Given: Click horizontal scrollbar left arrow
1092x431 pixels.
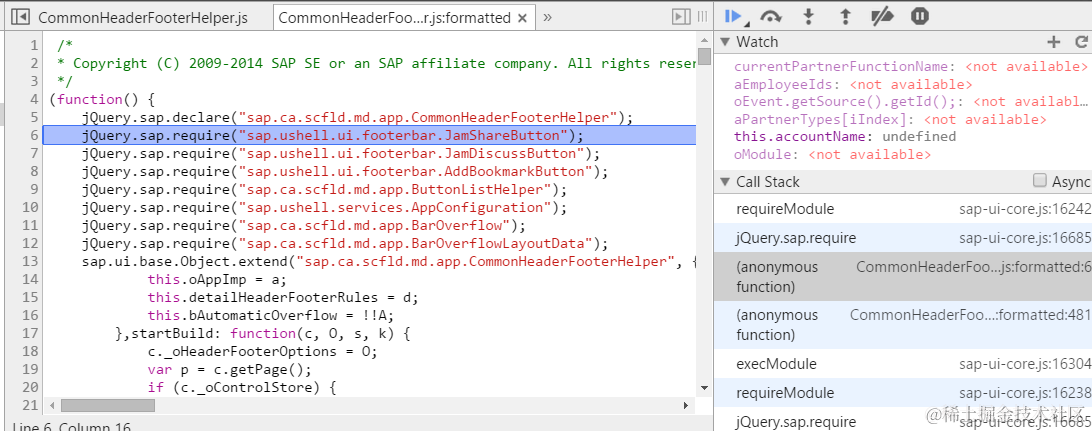Looking at the screenshot, I should click(50, 405).
